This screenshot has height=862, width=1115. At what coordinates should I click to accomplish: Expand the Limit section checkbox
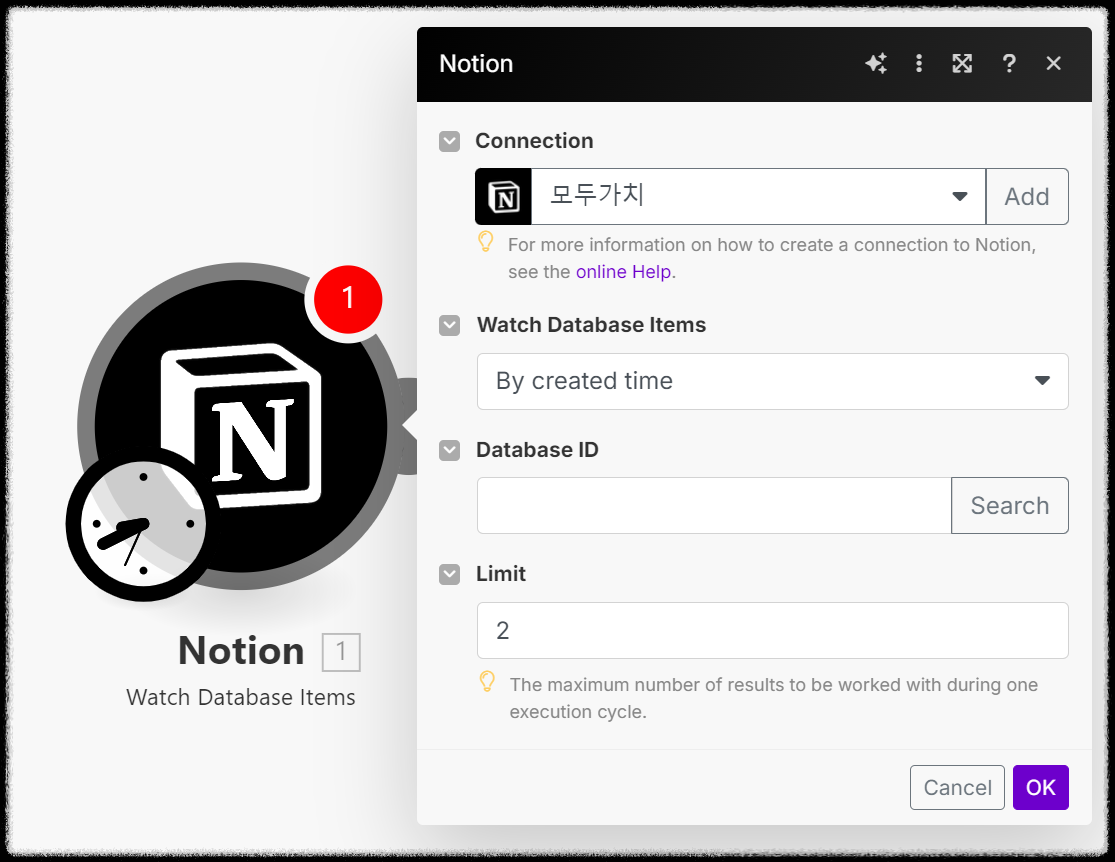coord(449,574)
